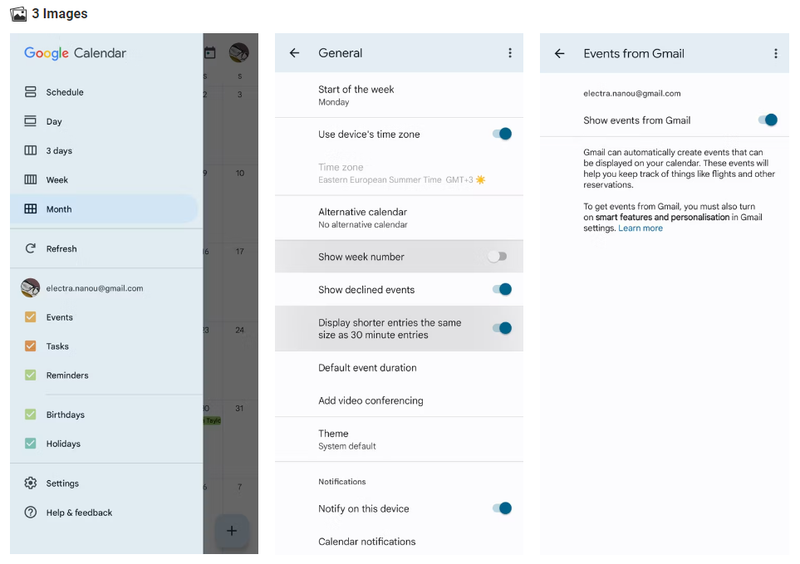Open the Schedule view icon in drawer
Image resolution: width=800 pixels, height=564 pixels.
31,92
